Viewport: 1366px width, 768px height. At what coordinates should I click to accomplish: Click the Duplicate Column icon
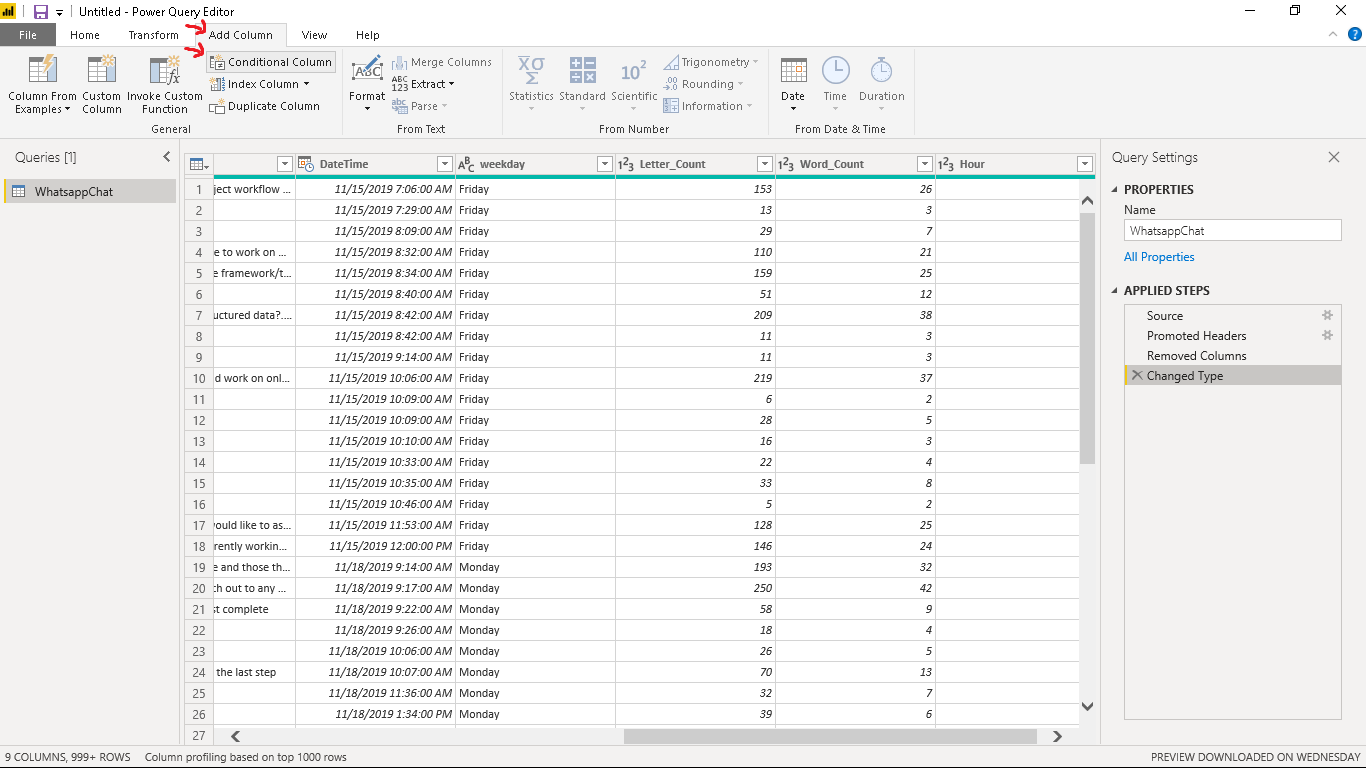(x=217, y=106)
